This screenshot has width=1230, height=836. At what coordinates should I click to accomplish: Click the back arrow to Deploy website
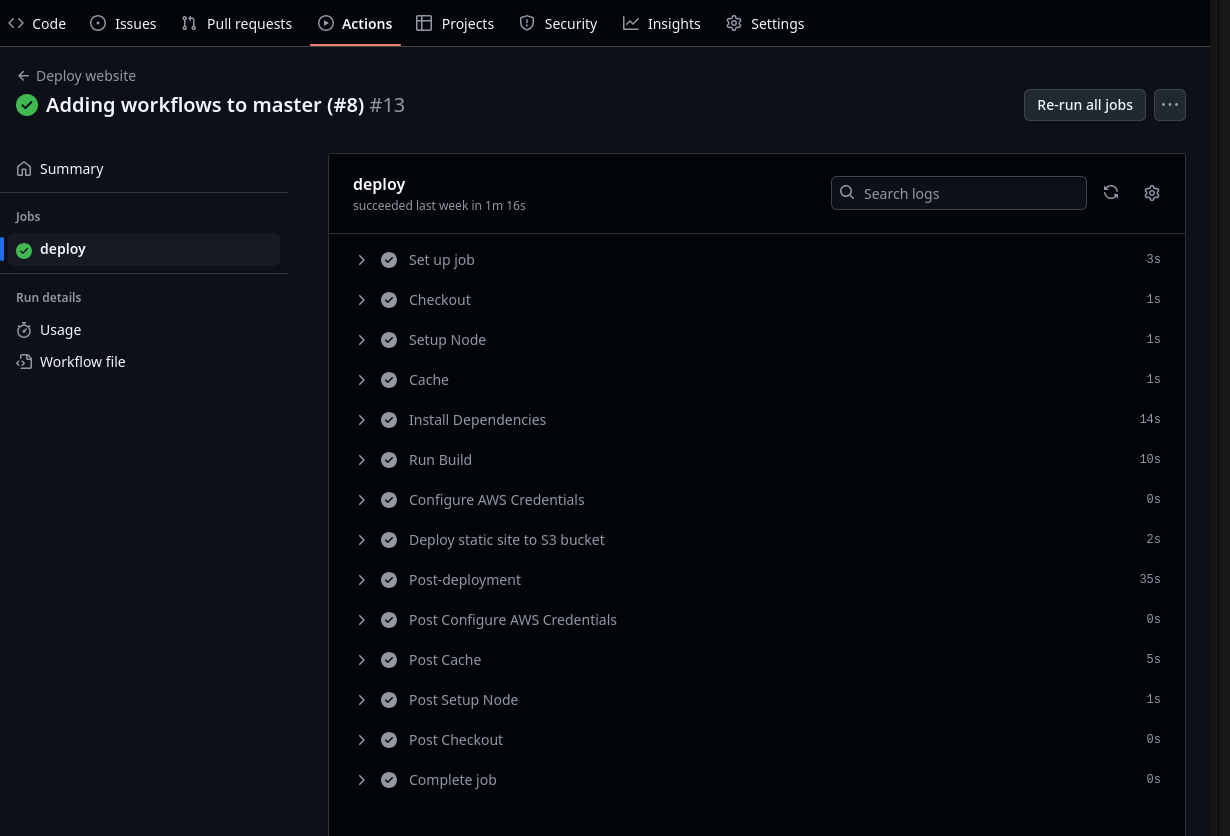point(24,76)
